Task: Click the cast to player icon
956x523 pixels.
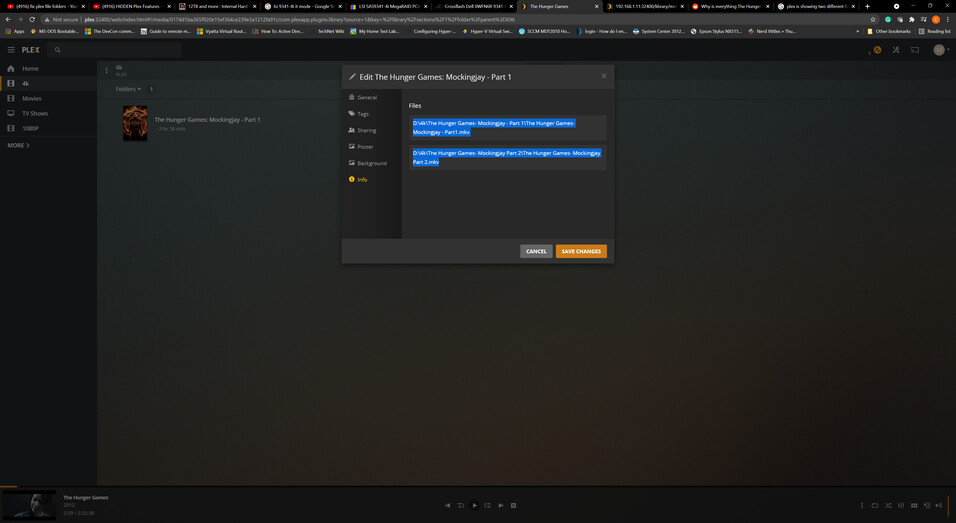Action: 915,50
